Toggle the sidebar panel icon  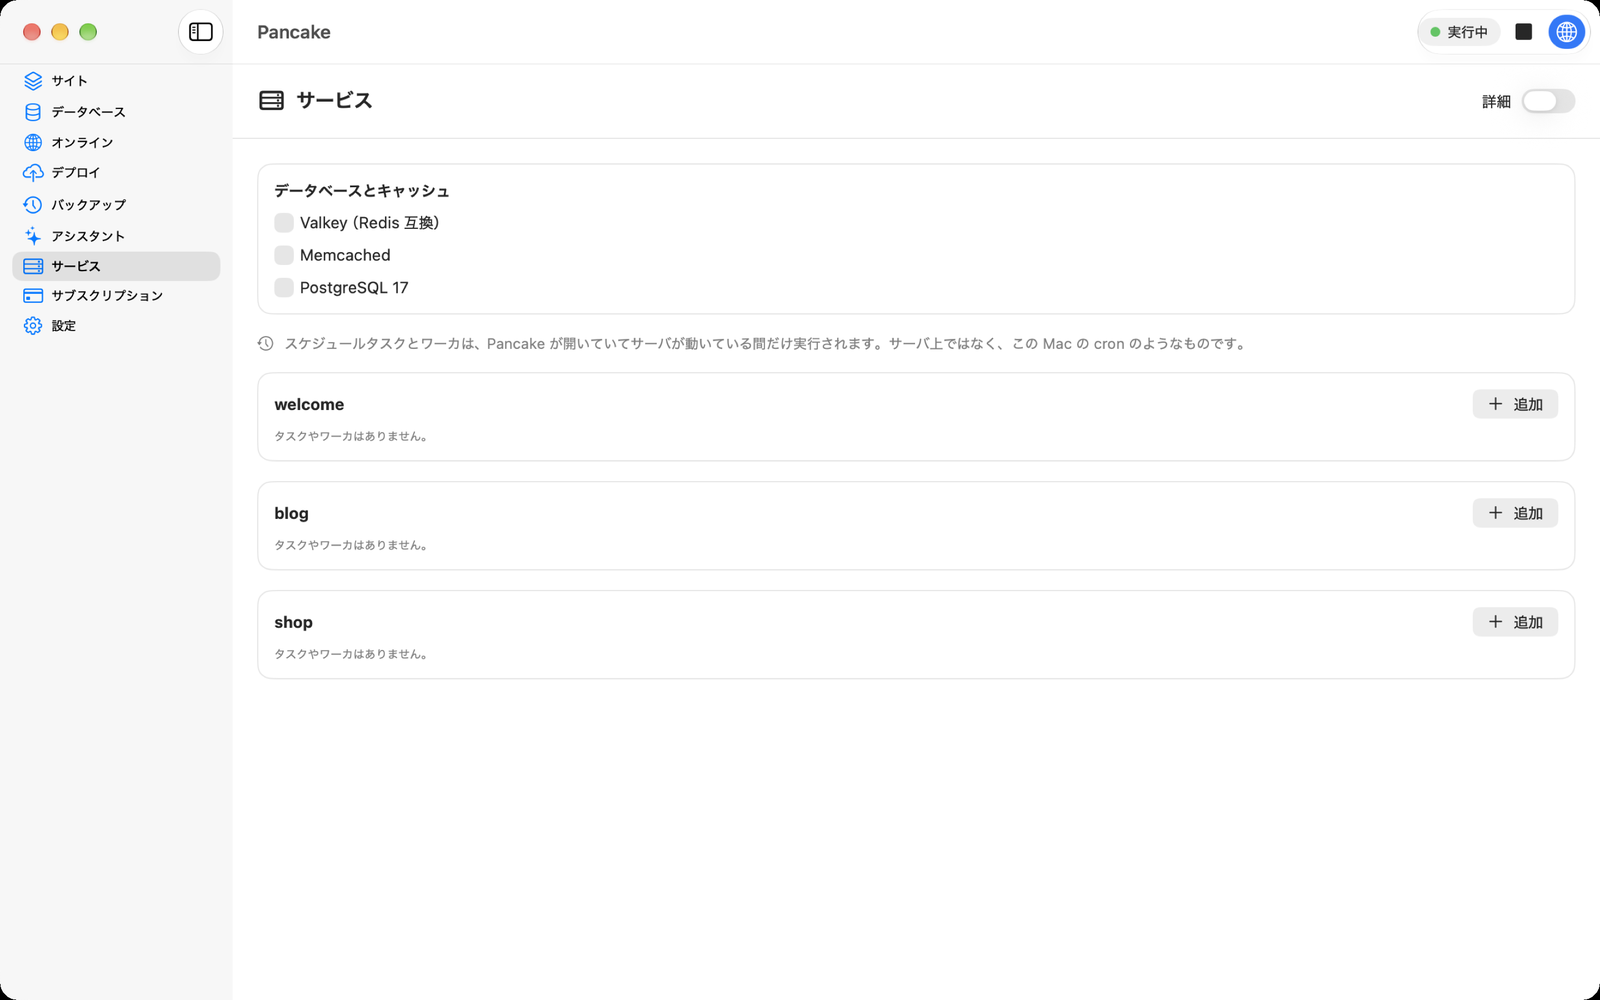201,32
